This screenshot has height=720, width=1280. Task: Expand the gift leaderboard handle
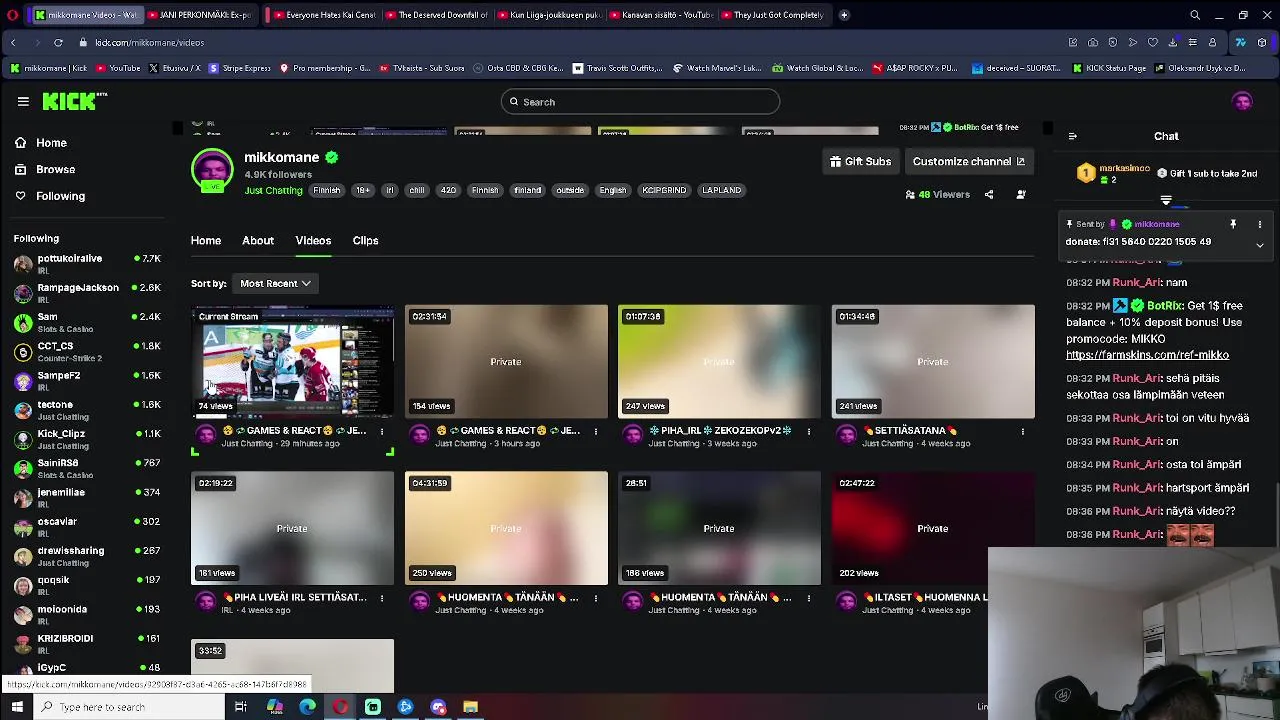click(1166, 200)
